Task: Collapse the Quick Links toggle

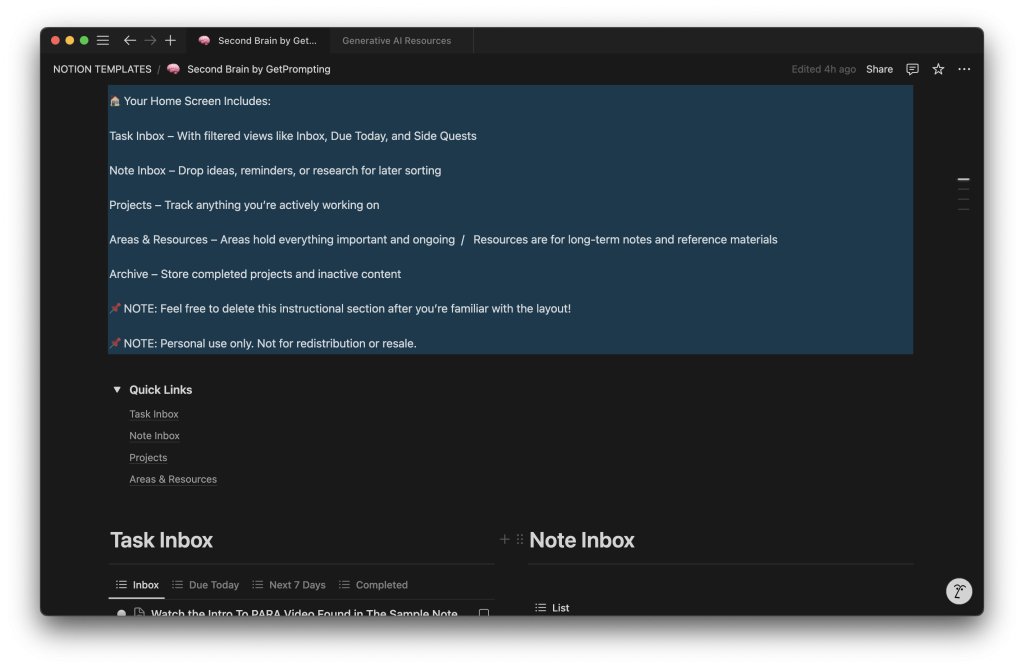Action: [117, 390]
